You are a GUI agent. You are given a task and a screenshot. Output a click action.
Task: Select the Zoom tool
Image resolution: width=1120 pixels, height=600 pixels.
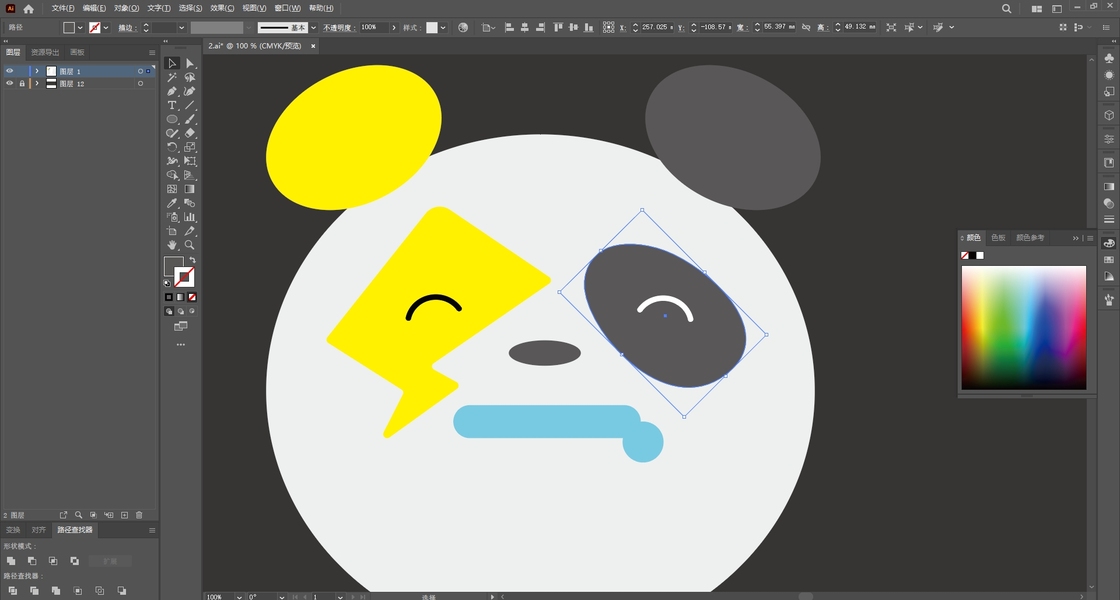189,245
